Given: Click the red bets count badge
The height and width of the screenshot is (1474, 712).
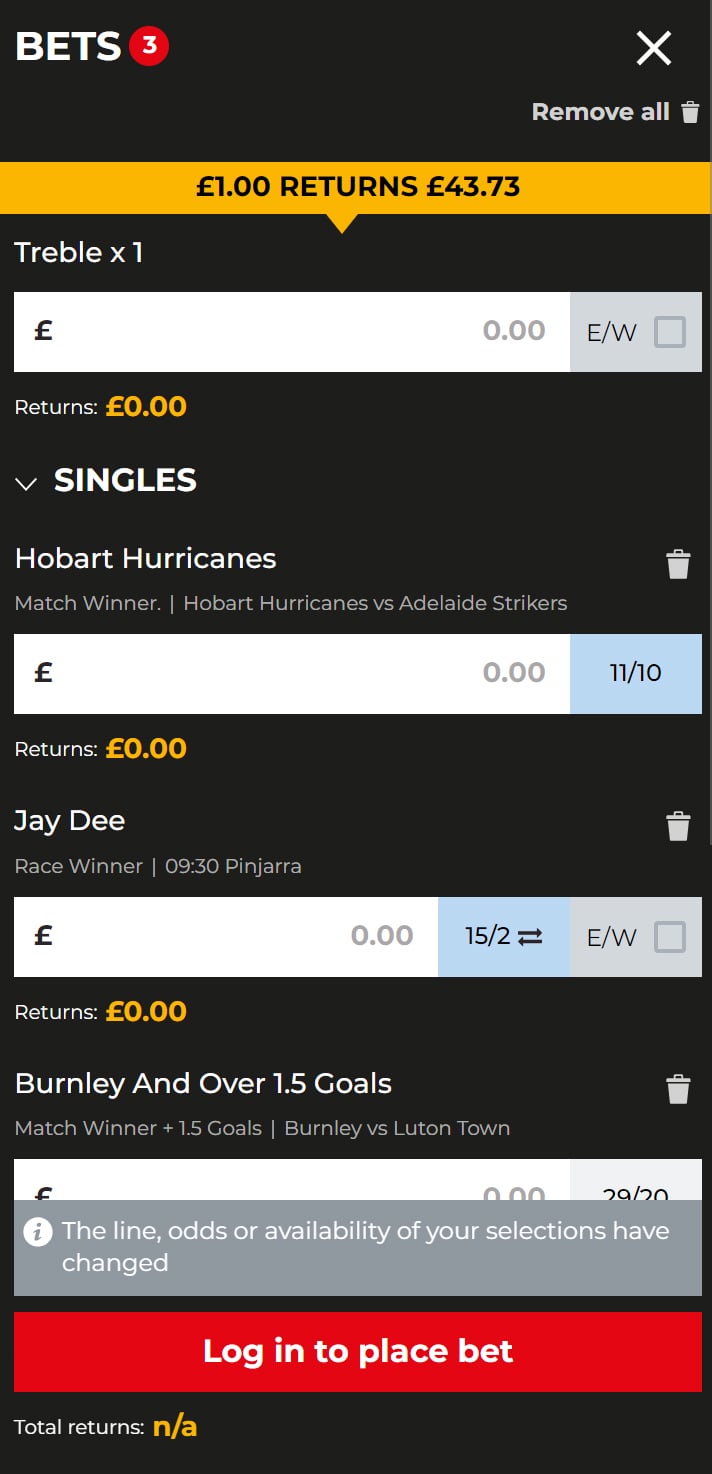Looking at the screenshot, I should click(x=149, y=46).
